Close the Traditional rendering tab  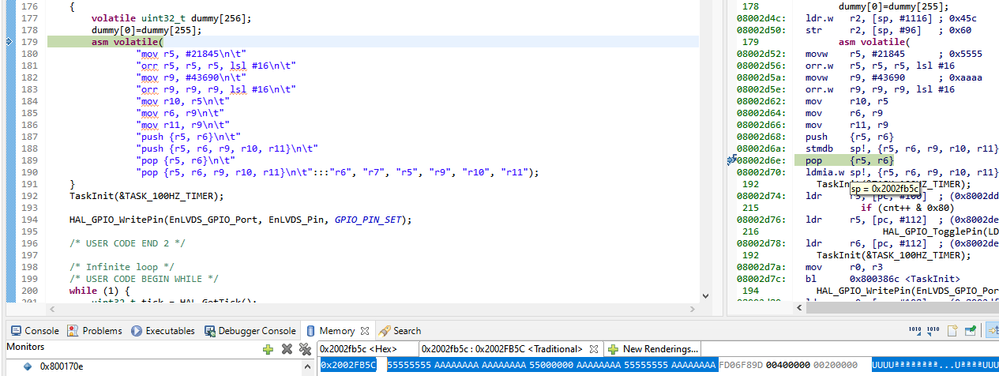pos(594,349)
